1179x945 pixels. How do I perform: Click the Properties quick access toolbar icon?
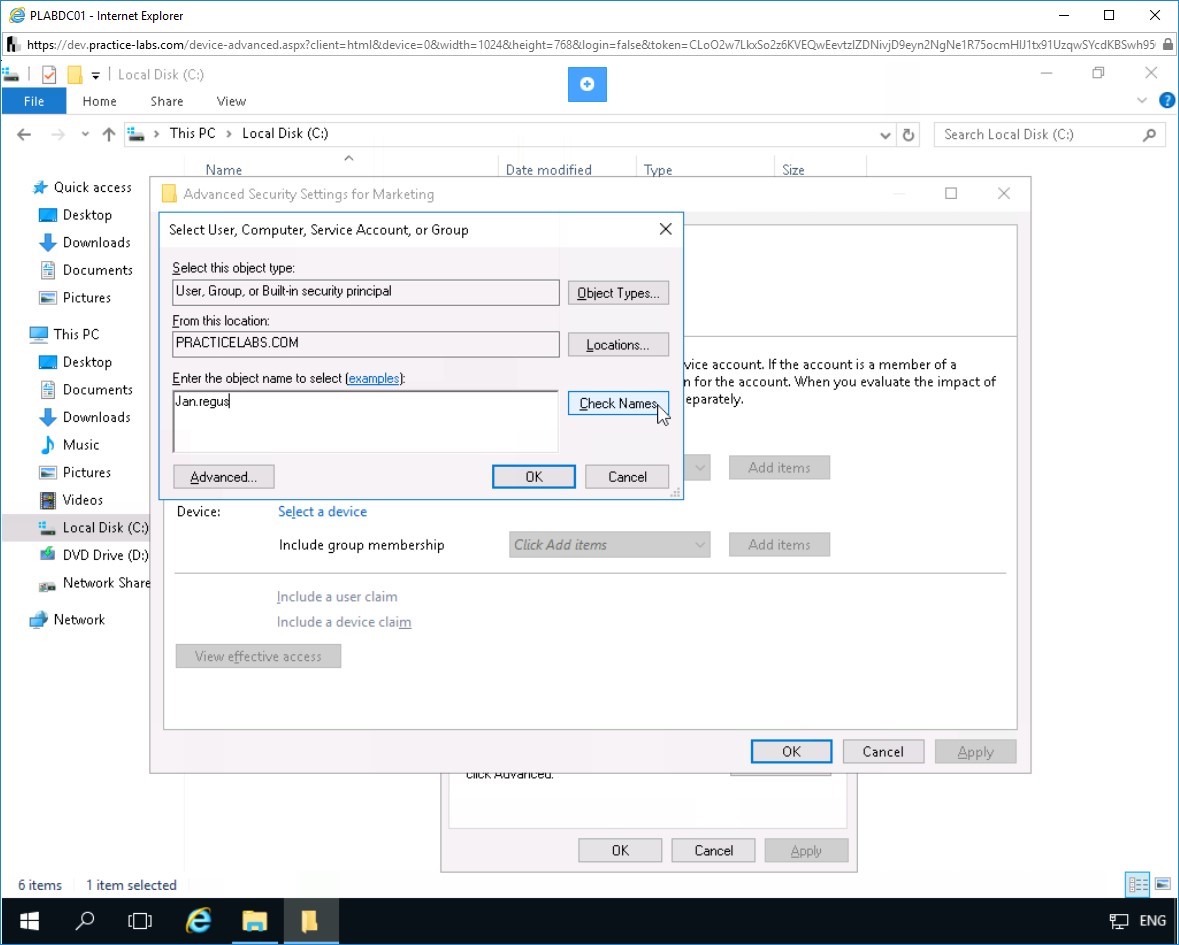tap(49, 74)
